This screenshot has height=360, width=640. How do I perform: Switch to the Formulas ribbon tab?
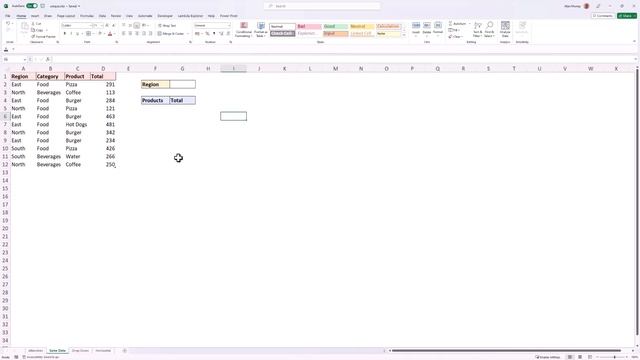87,16
